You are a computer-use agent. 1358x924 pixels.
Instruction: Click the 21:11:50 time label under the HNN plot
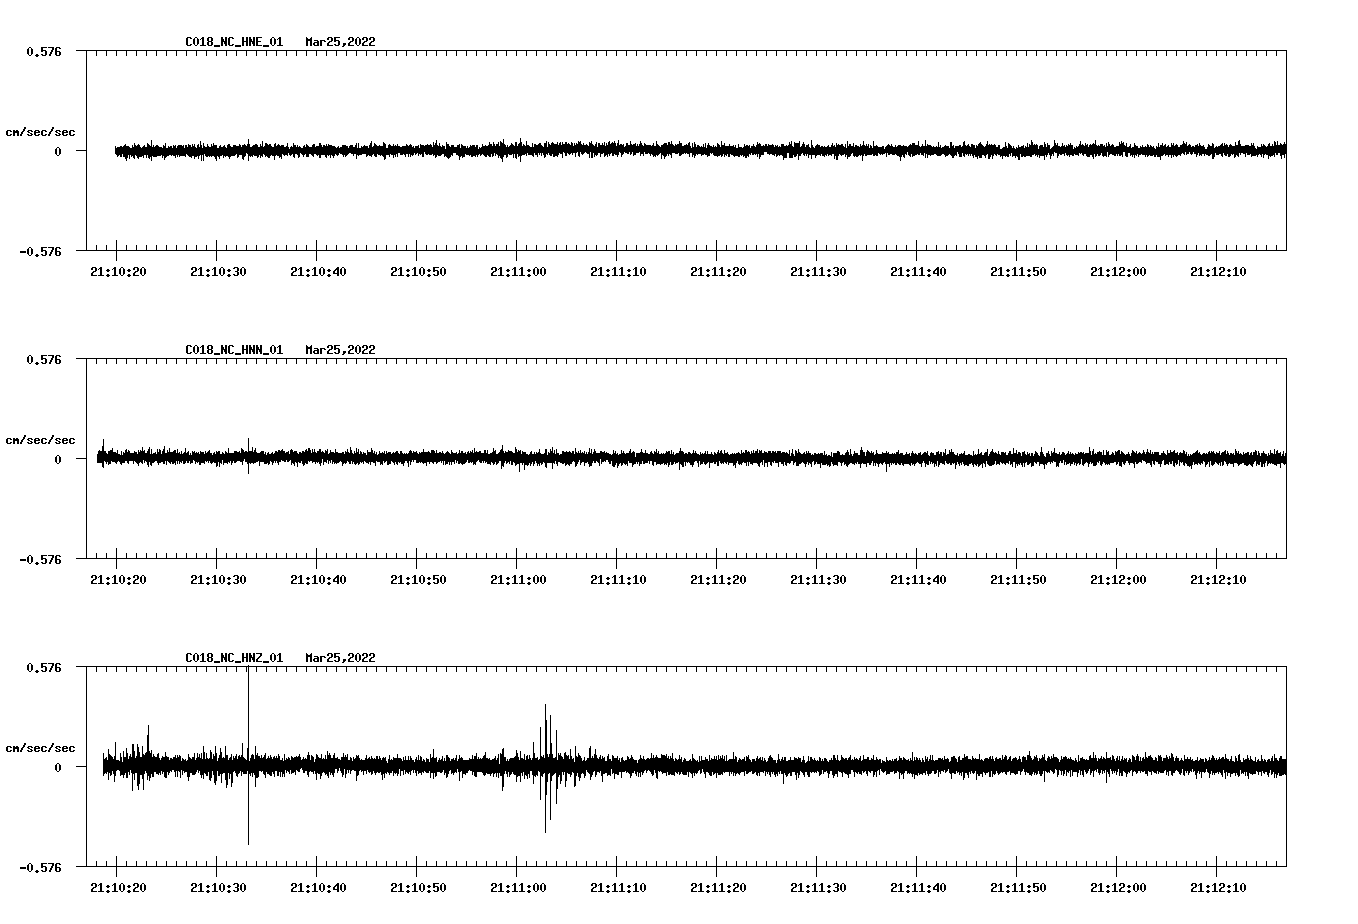click(1018, 579)
